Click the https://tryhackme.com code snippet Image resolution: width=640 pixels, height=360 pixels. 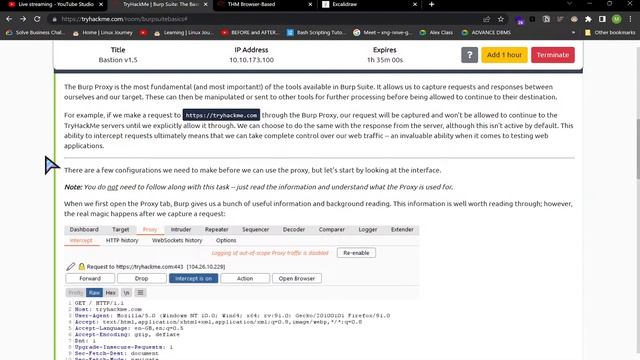point(221,116)
